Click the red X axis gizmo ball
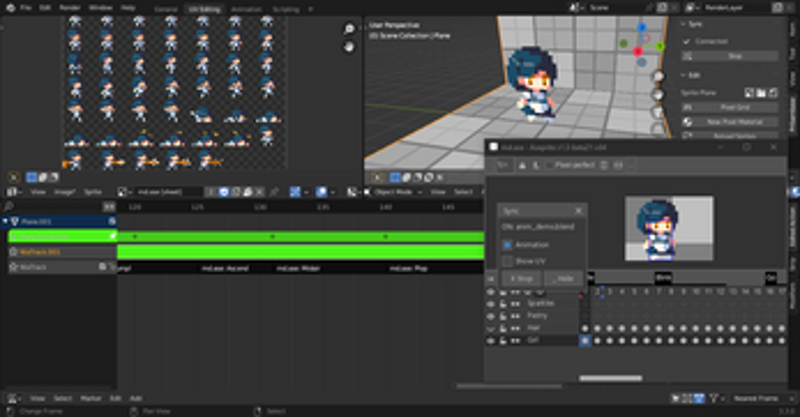The image size is (800, 417). [x=637, y=51]
